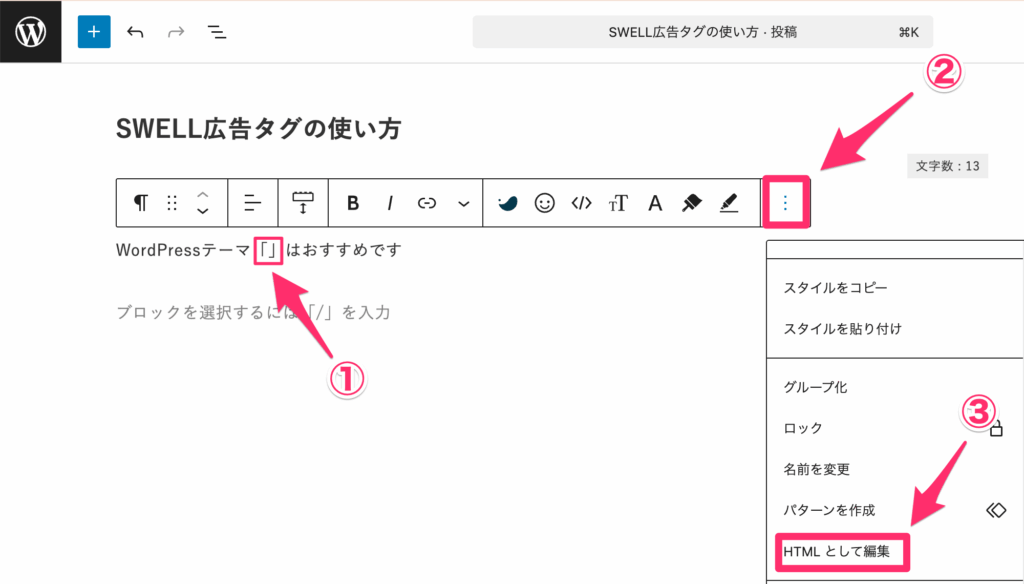Screen dimensions: 1024x584
Task: Expand more formatting options chevron
Action: (x=463, y=203)
